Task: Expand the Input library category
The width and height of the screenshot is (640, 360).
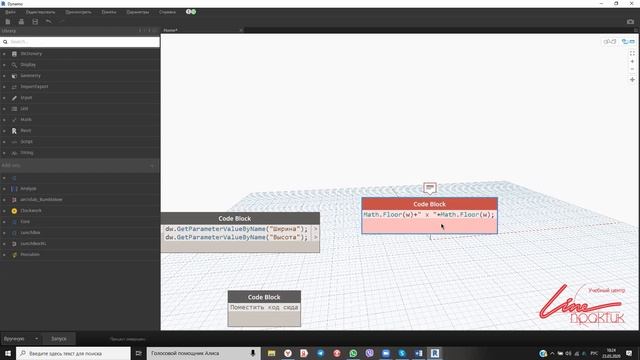Action: point(4,98)
